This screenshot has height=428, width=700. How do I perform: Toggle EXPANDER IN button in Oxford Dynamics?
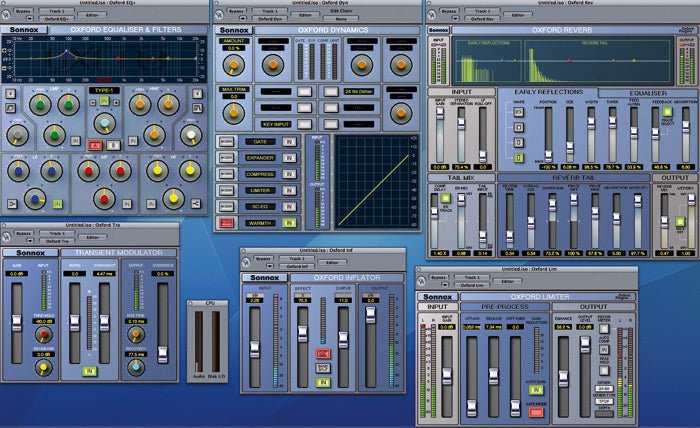[x=289, y=158]
